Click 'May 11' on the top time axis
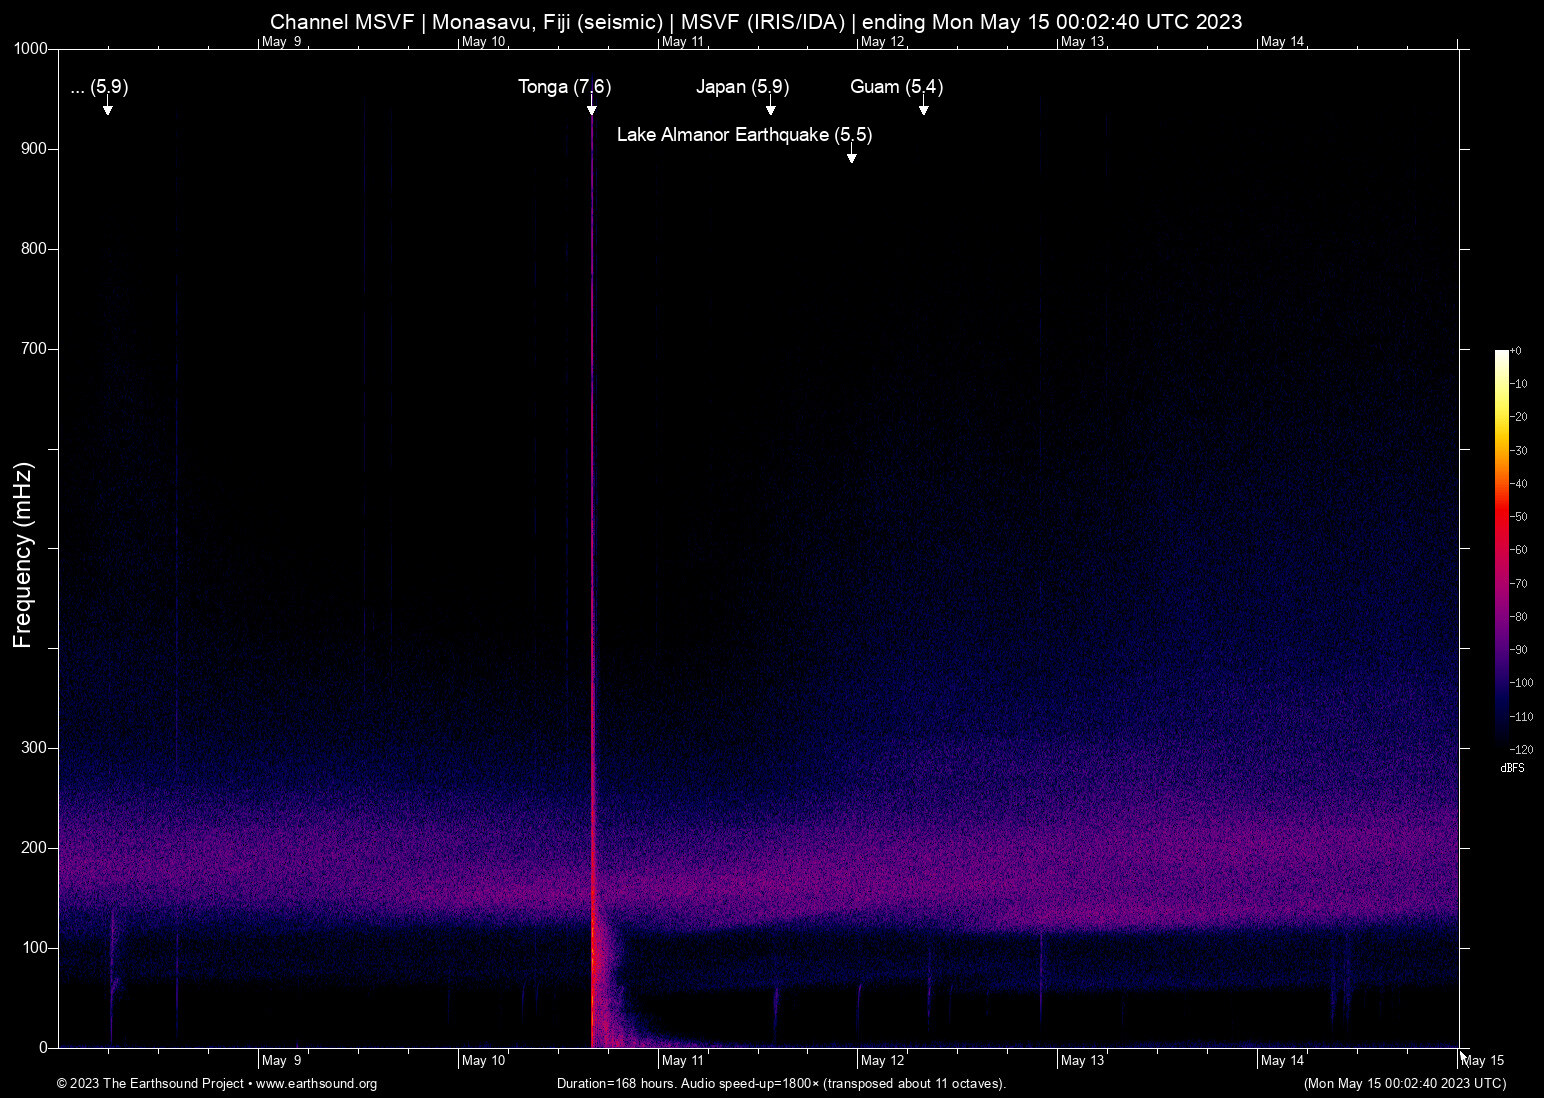The height and width of the screenshot is (1098, 1544). (684, 42)
